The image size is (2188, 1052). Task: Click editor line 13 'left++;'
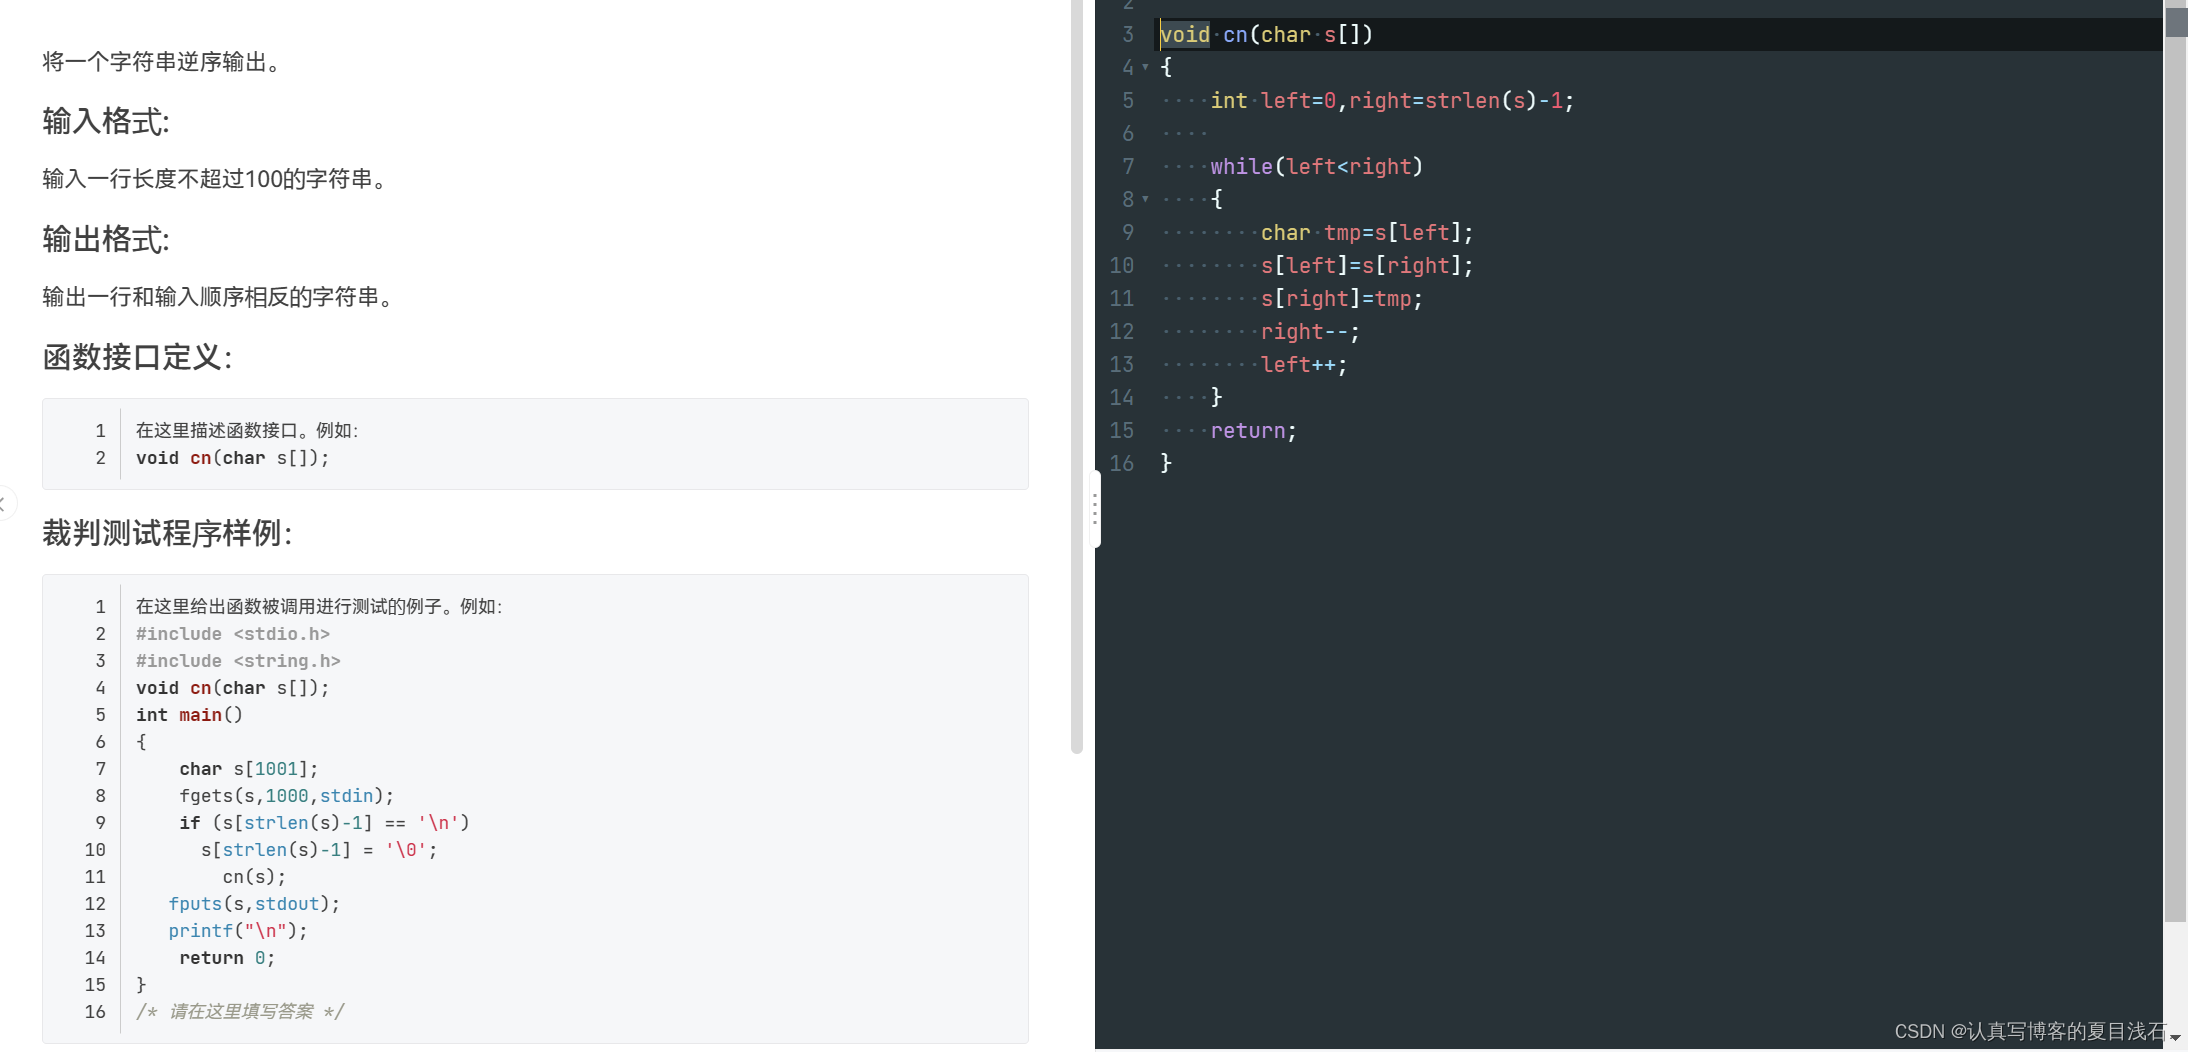(x=1304, y=365)
